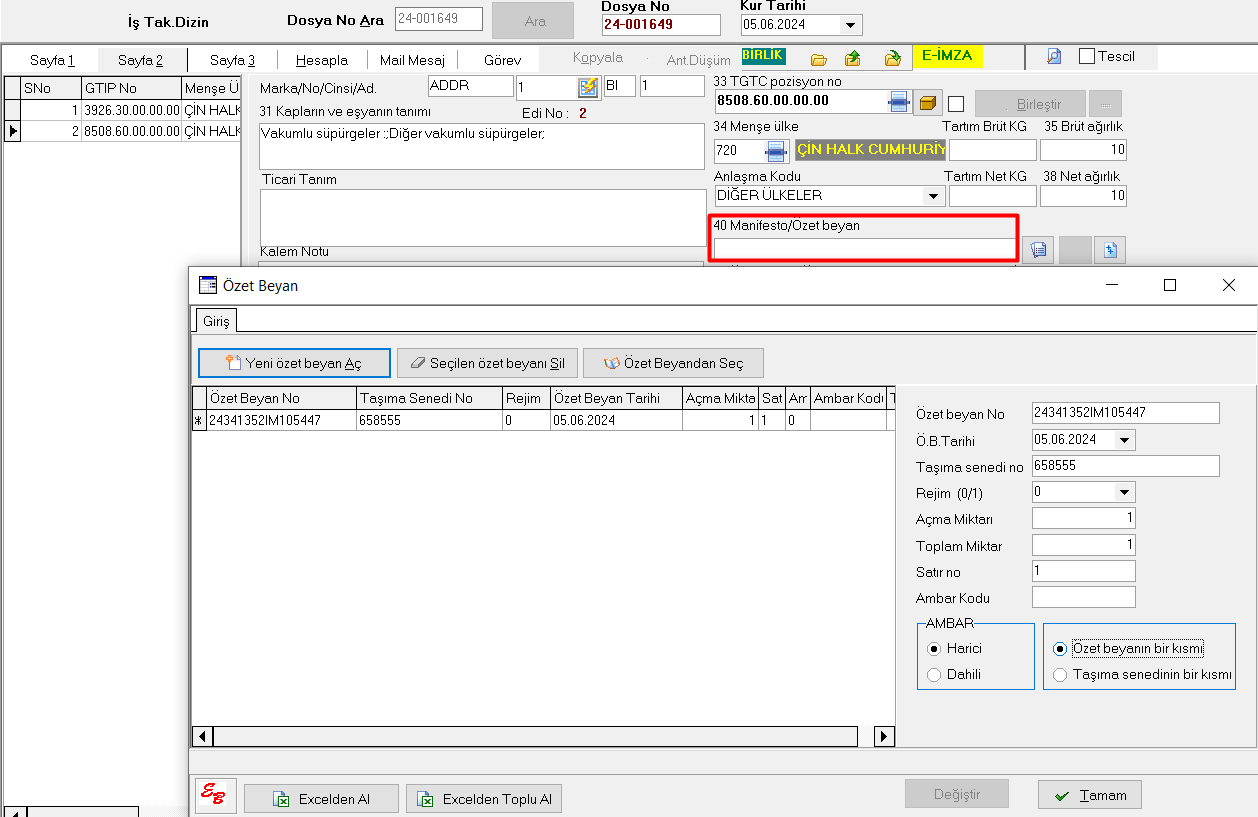1258x817 pixels.
Task: Click the Özet Beyan window title icon
Action: pyautogui.click(x=208, y=285)
